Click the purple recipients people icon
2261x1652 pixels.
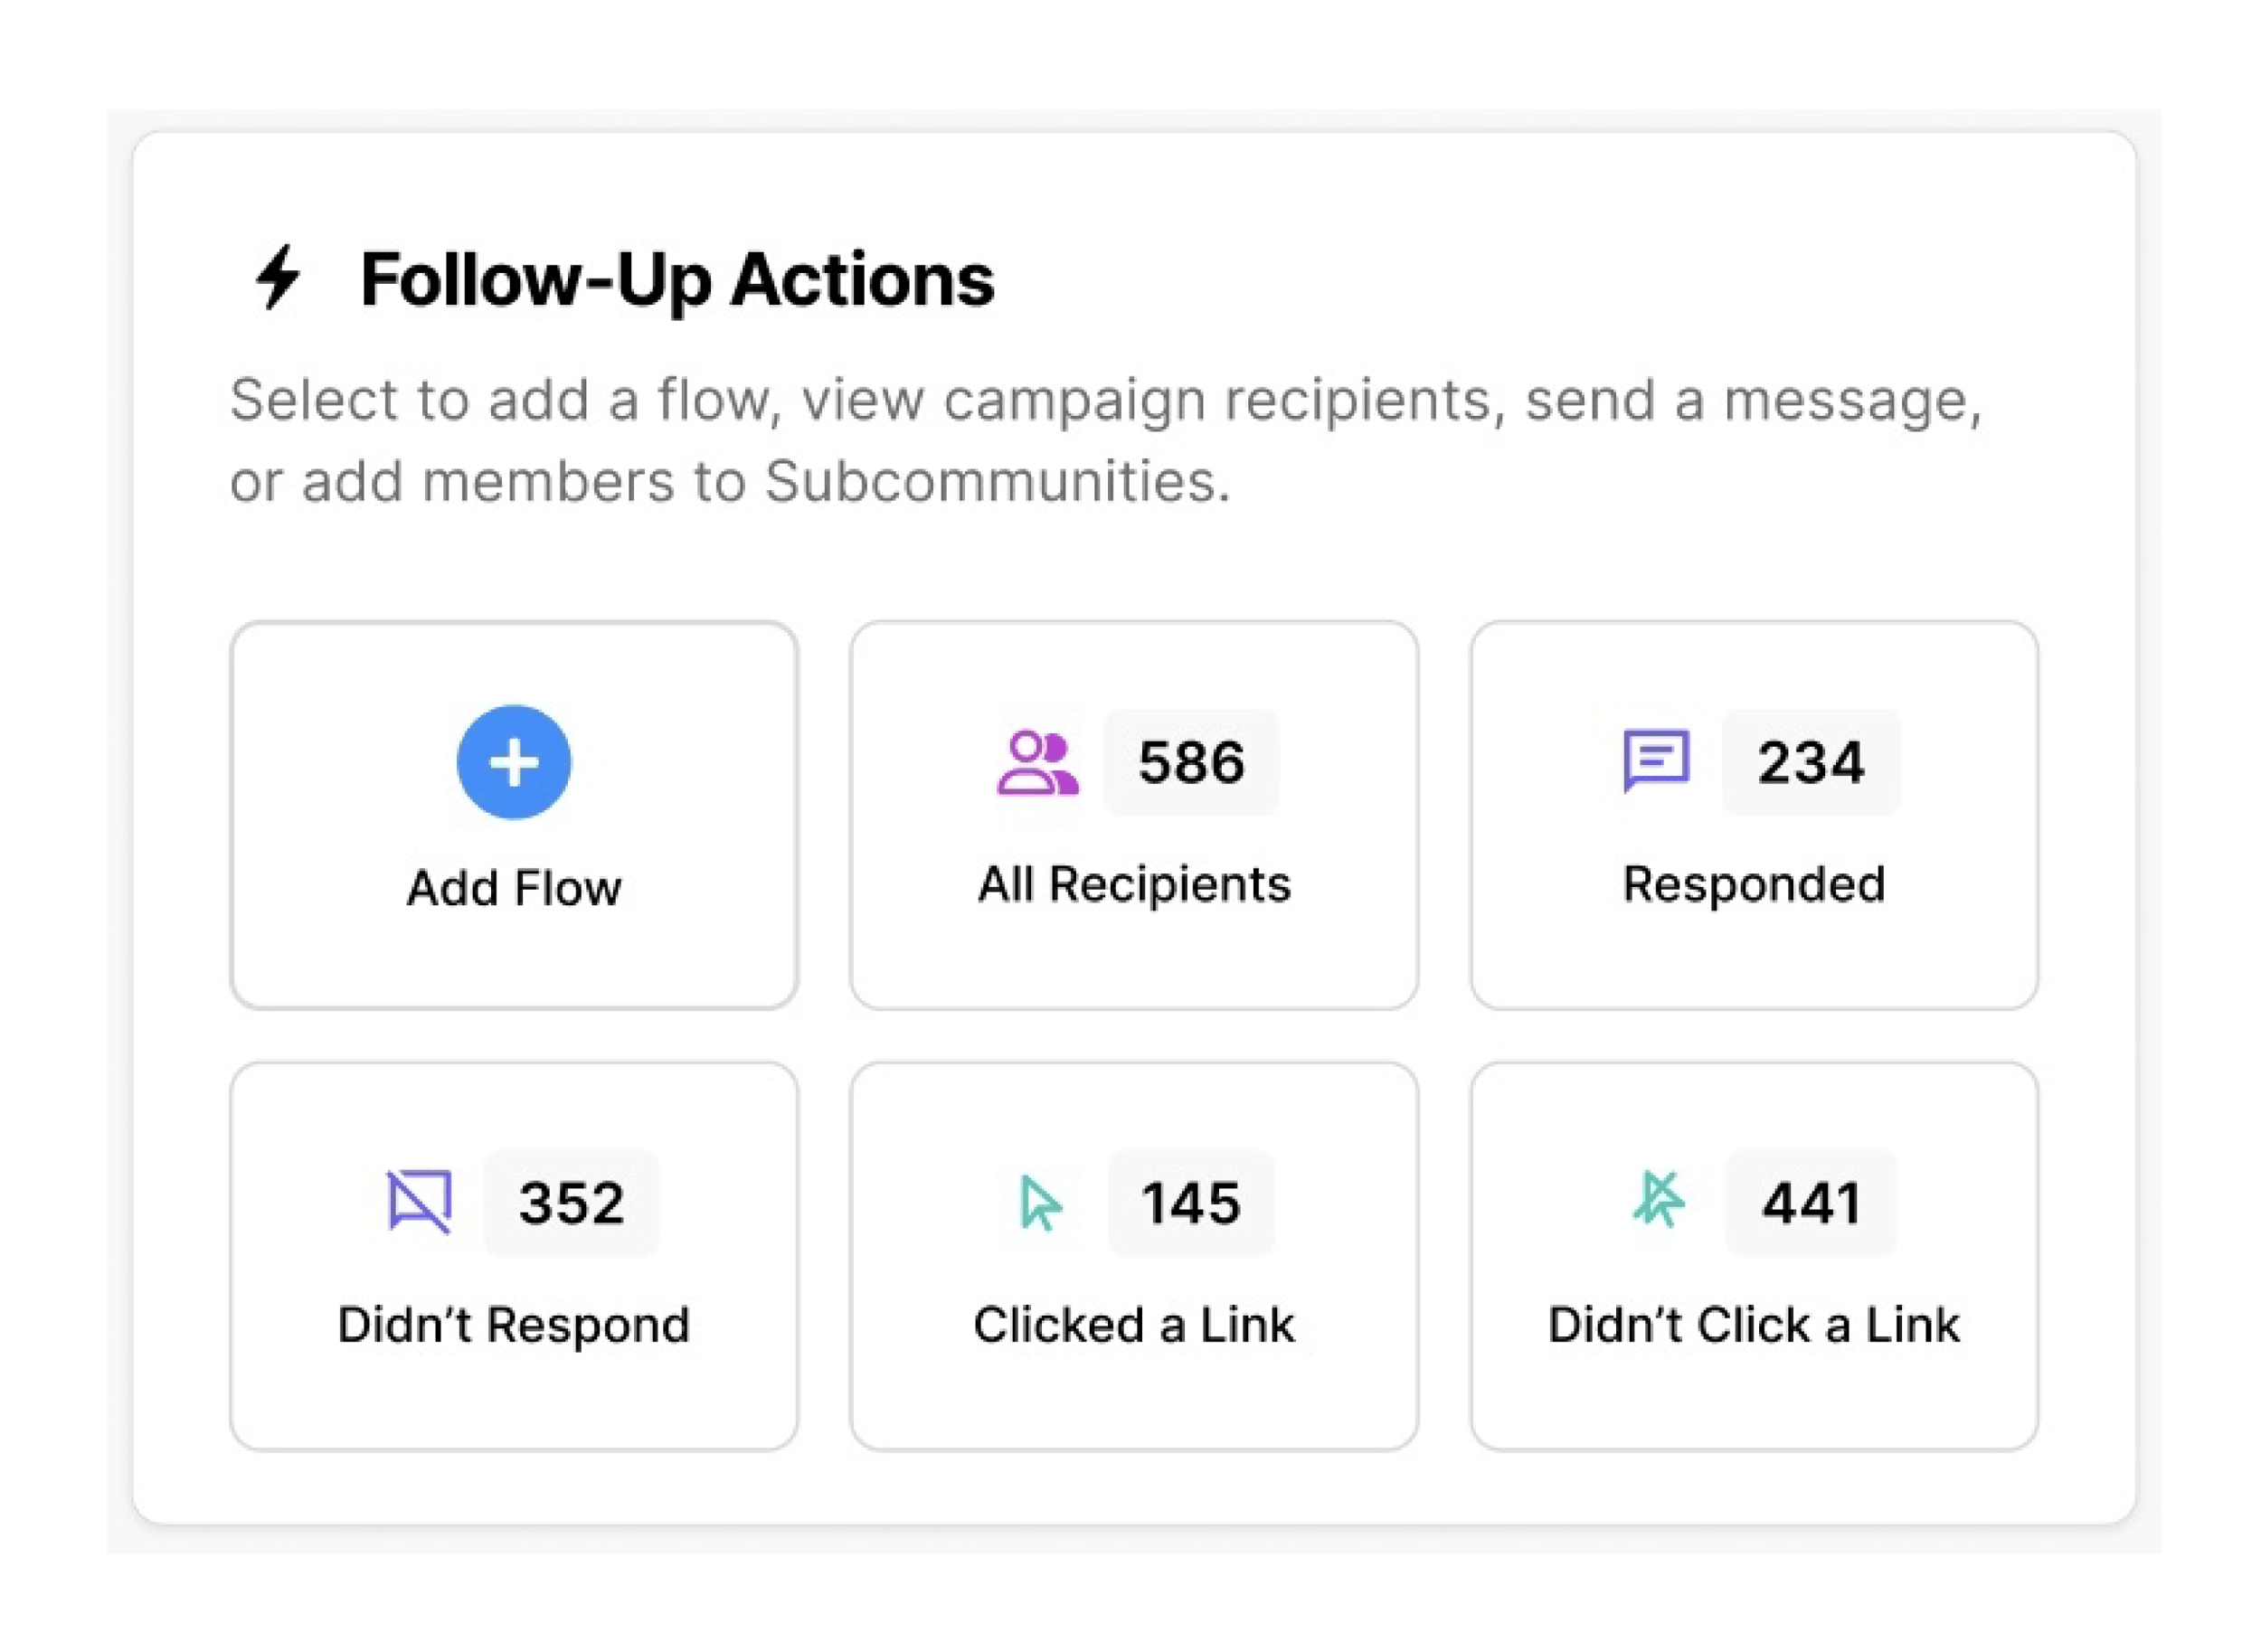tap(1038, 763)
